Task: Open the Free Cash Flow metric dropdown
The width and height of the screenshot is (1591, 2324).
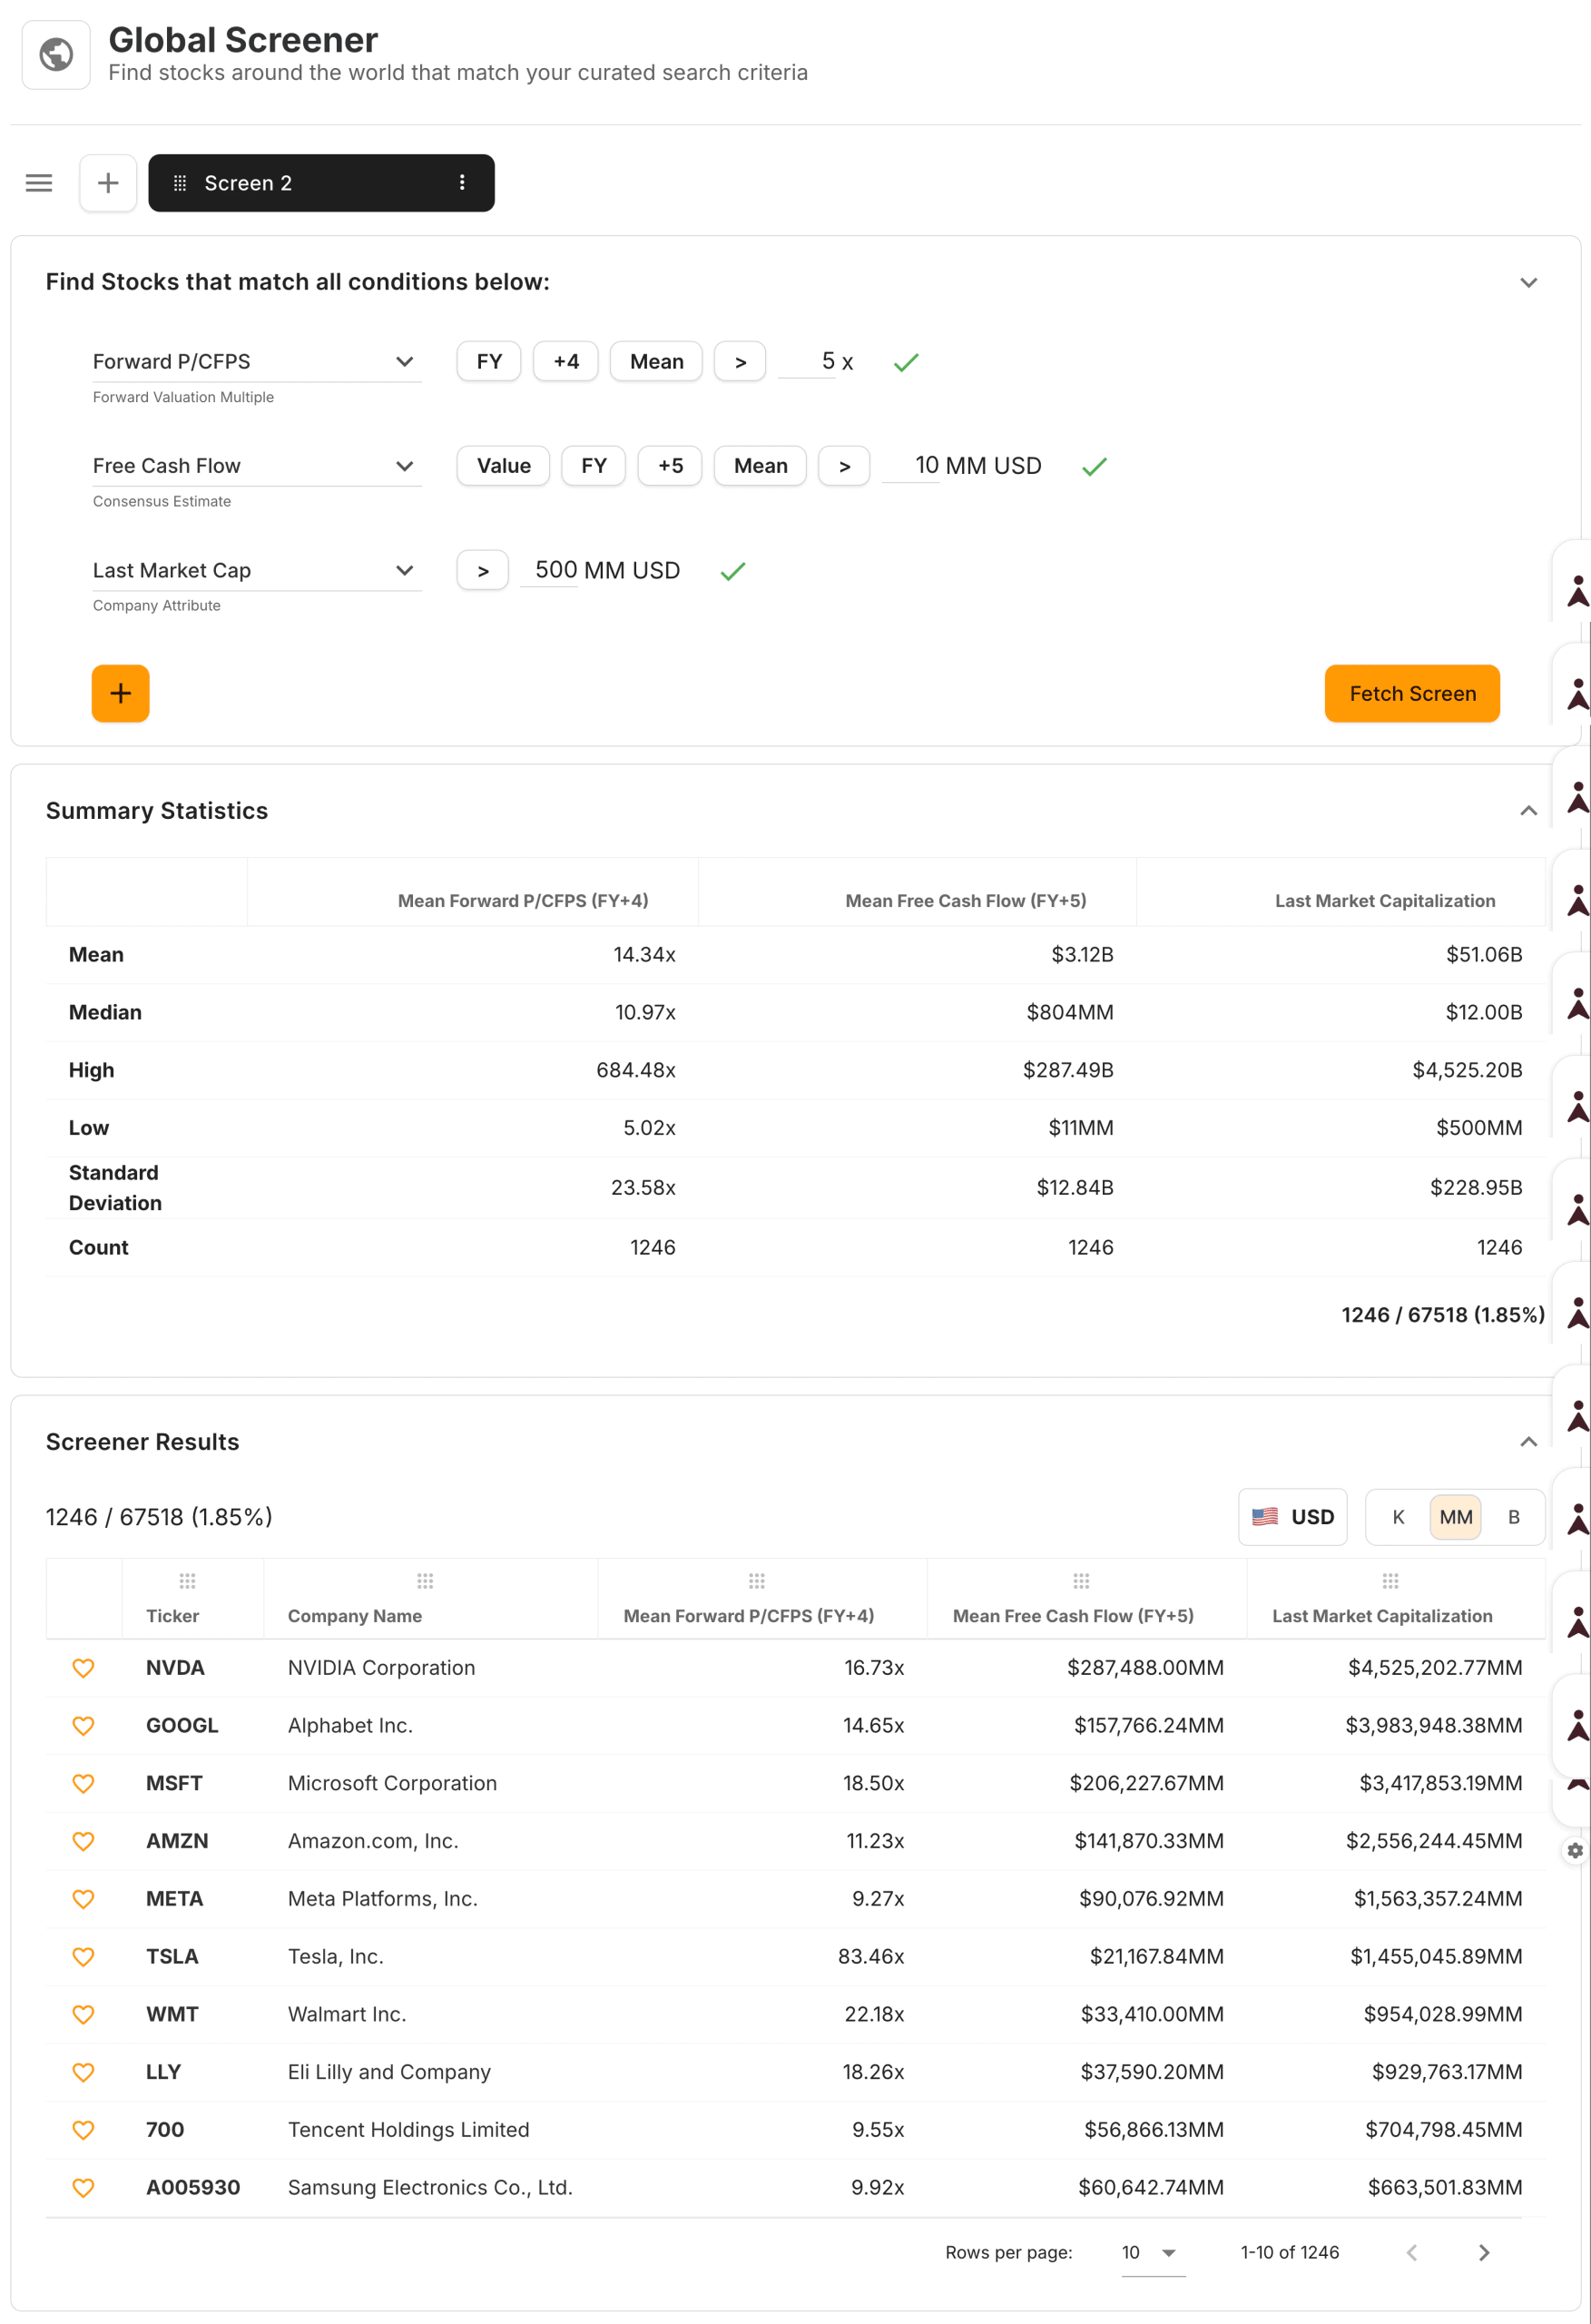Action: pyautogui.click(x=257, y=466)
